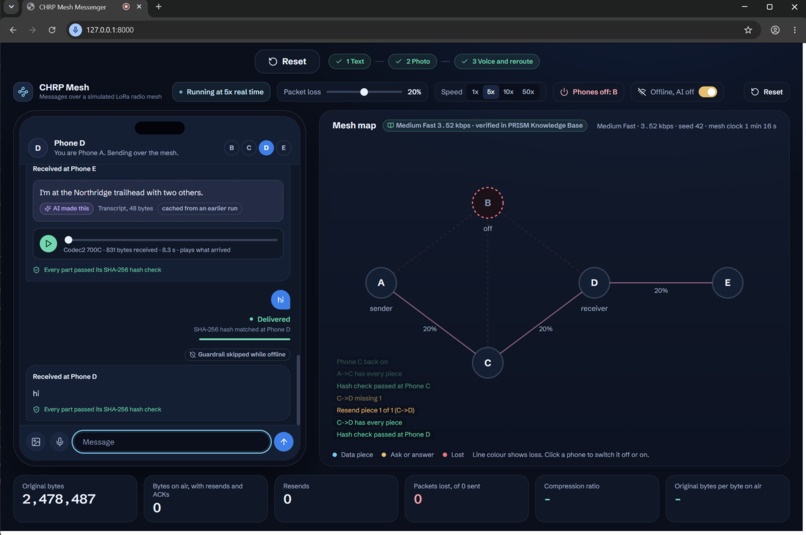The width and height of the screenshot is (806, 535).
Task: Toggle phone node D on mesh map
Action: pyautogui.click(x=594, y=283)
